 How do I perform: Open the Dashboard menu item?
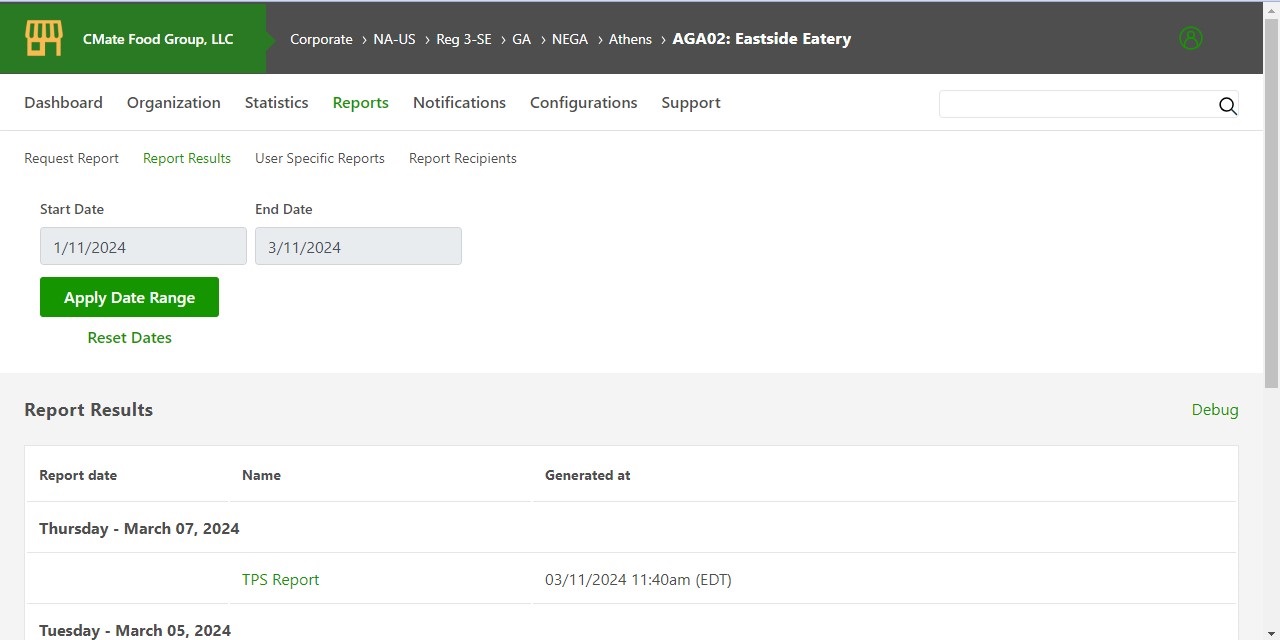(63, 102)
